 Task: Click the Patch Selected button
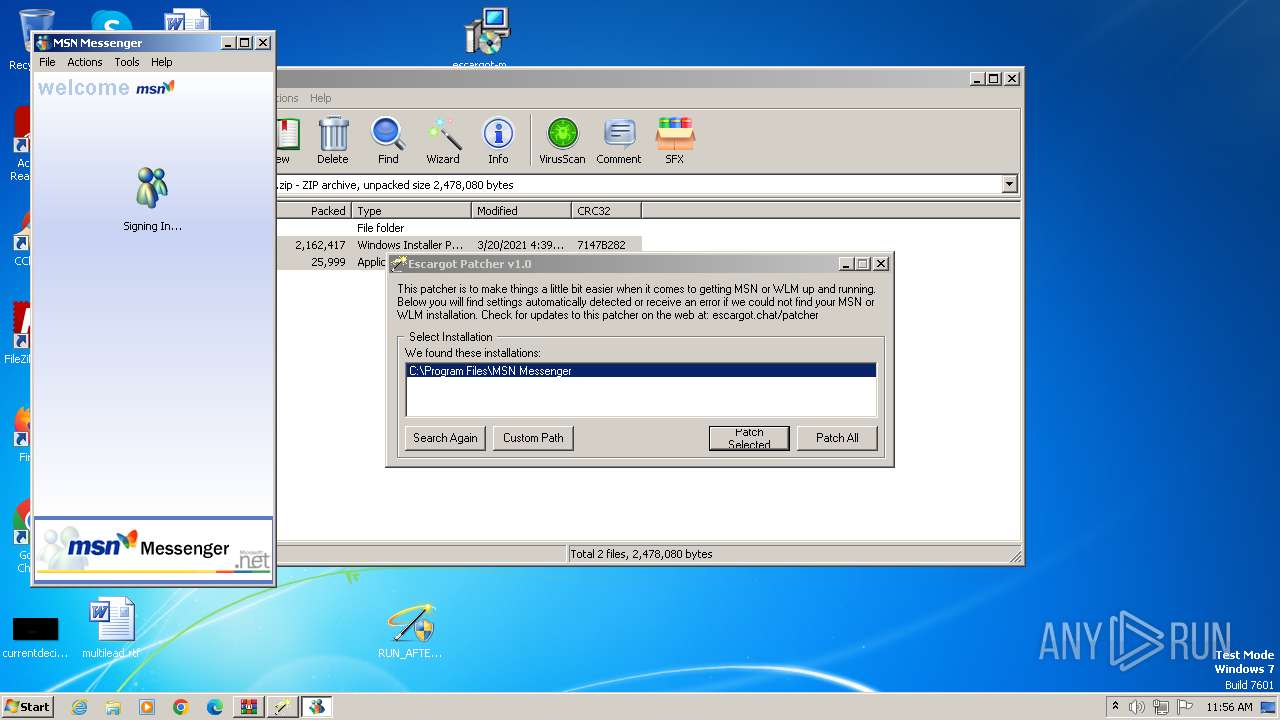749,438
